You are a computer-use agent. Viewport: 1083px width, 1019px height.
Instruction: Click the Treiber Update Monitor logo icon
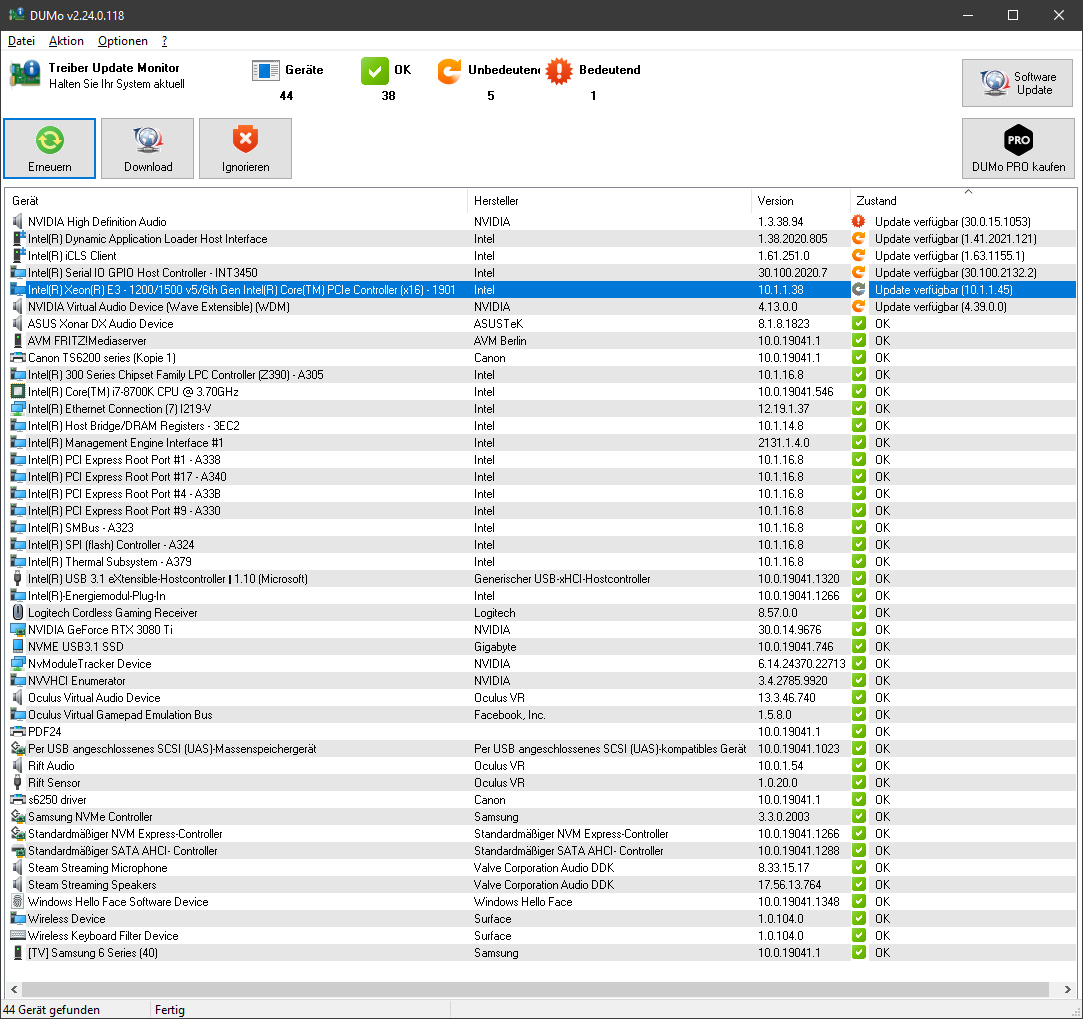[x=26, y=74]
